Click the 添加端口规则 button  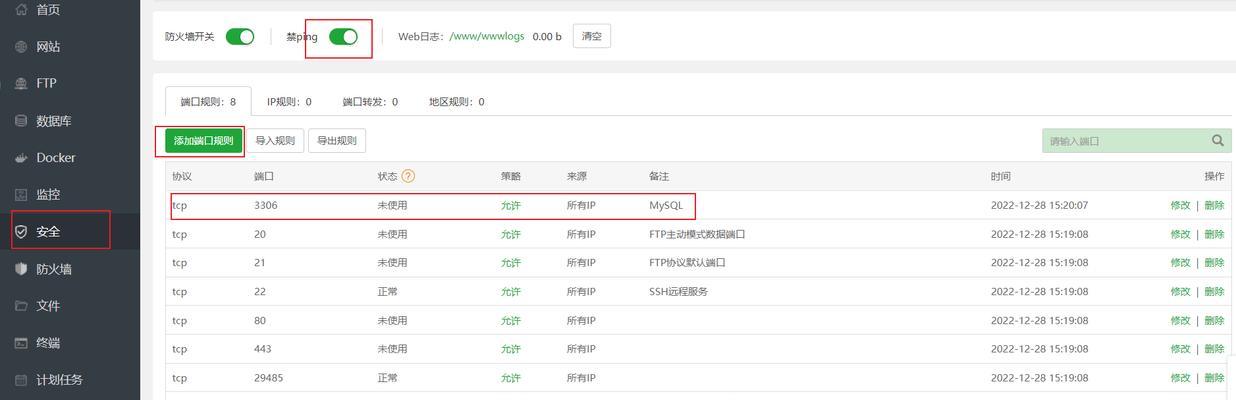coord(204,141)
